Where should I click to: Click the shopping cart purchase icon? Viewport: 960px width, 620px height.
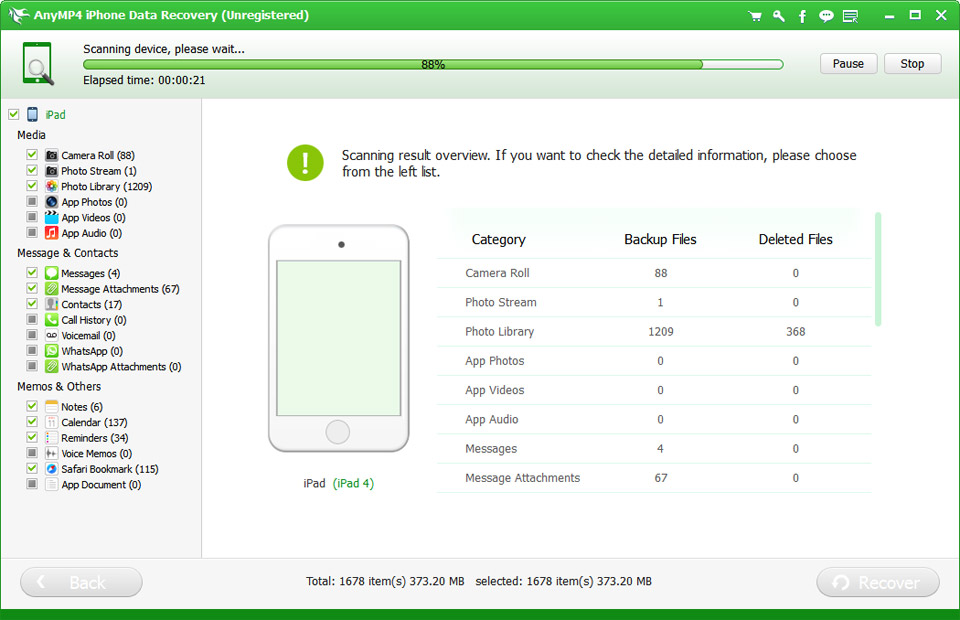(x=756, y=16)
